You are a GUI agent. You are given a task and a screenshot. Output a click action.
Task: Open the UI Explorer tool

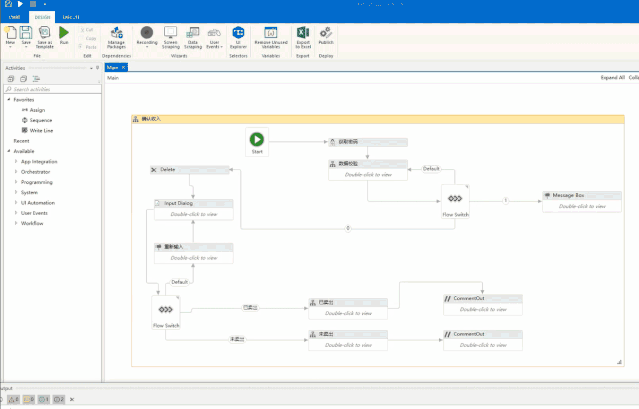coord(239,37)
